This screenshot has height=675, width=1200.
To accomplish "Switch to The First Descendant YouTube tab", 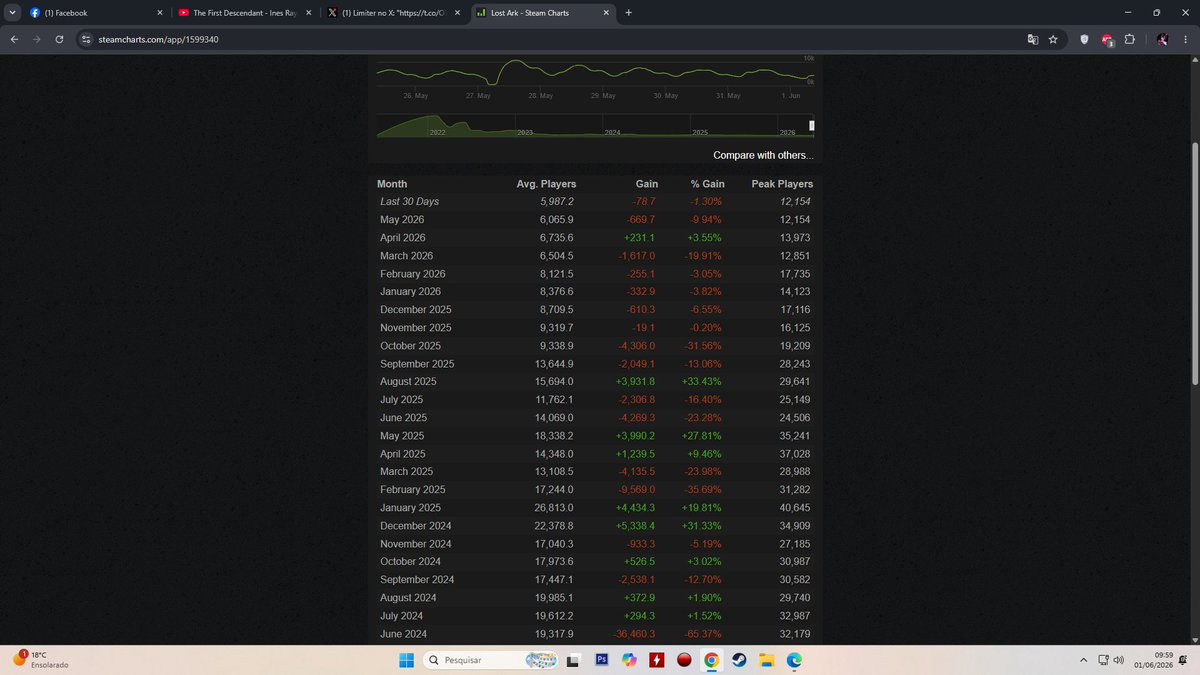I will click(243, 13).
